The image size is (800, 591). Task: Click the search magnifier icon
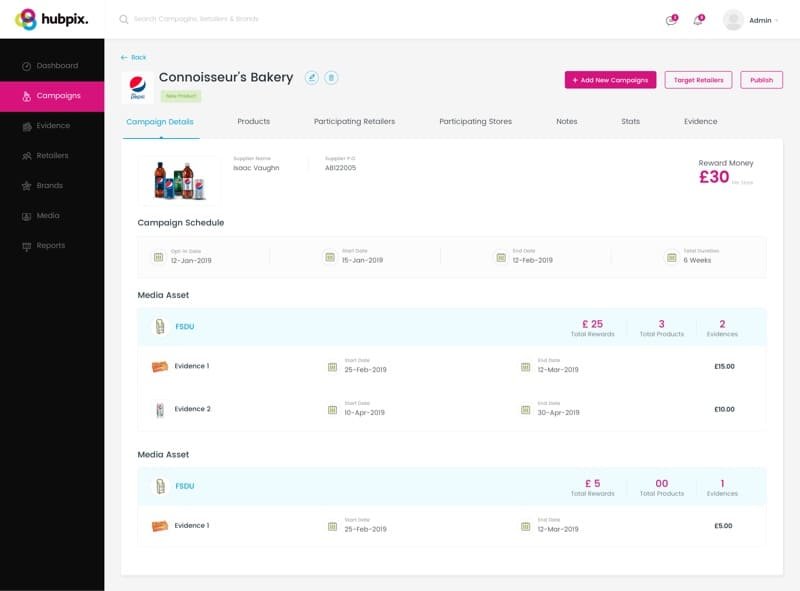point(123,19)
